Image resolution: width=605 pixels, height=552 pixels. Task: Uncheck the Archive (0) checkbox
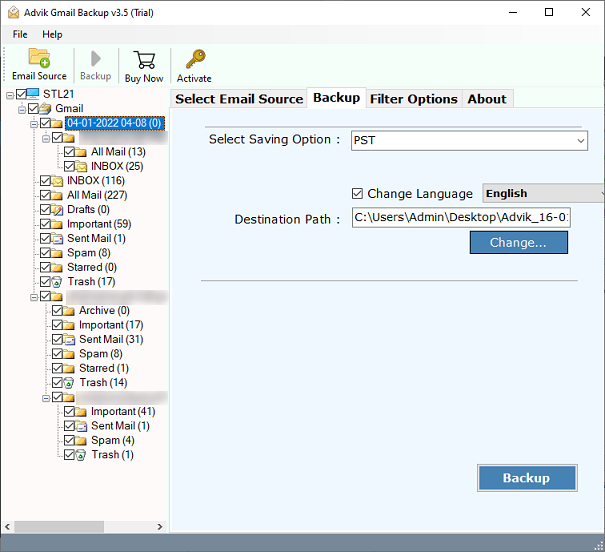click(57, 311)
